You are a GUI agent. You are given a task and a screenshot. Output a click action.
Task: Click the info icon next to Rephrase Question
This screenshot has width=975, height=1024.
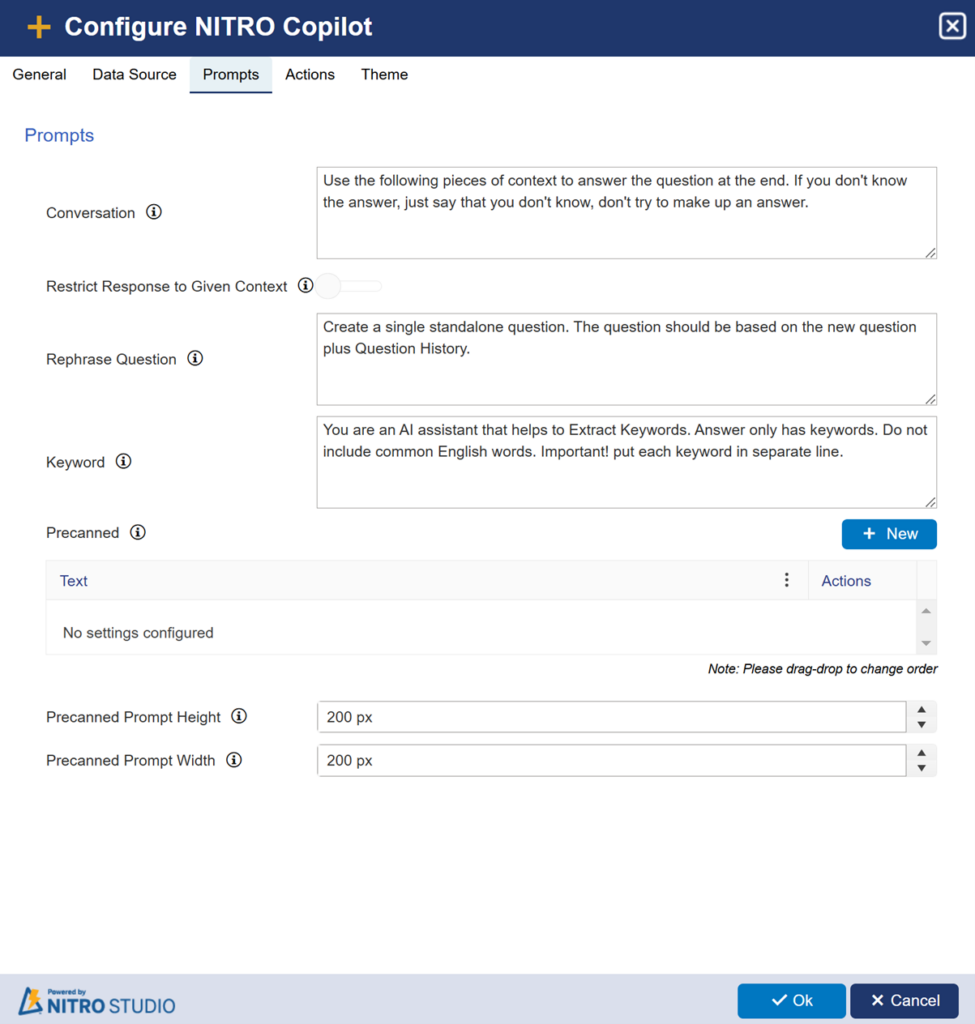pyautogui.click(x=195, y=359)
